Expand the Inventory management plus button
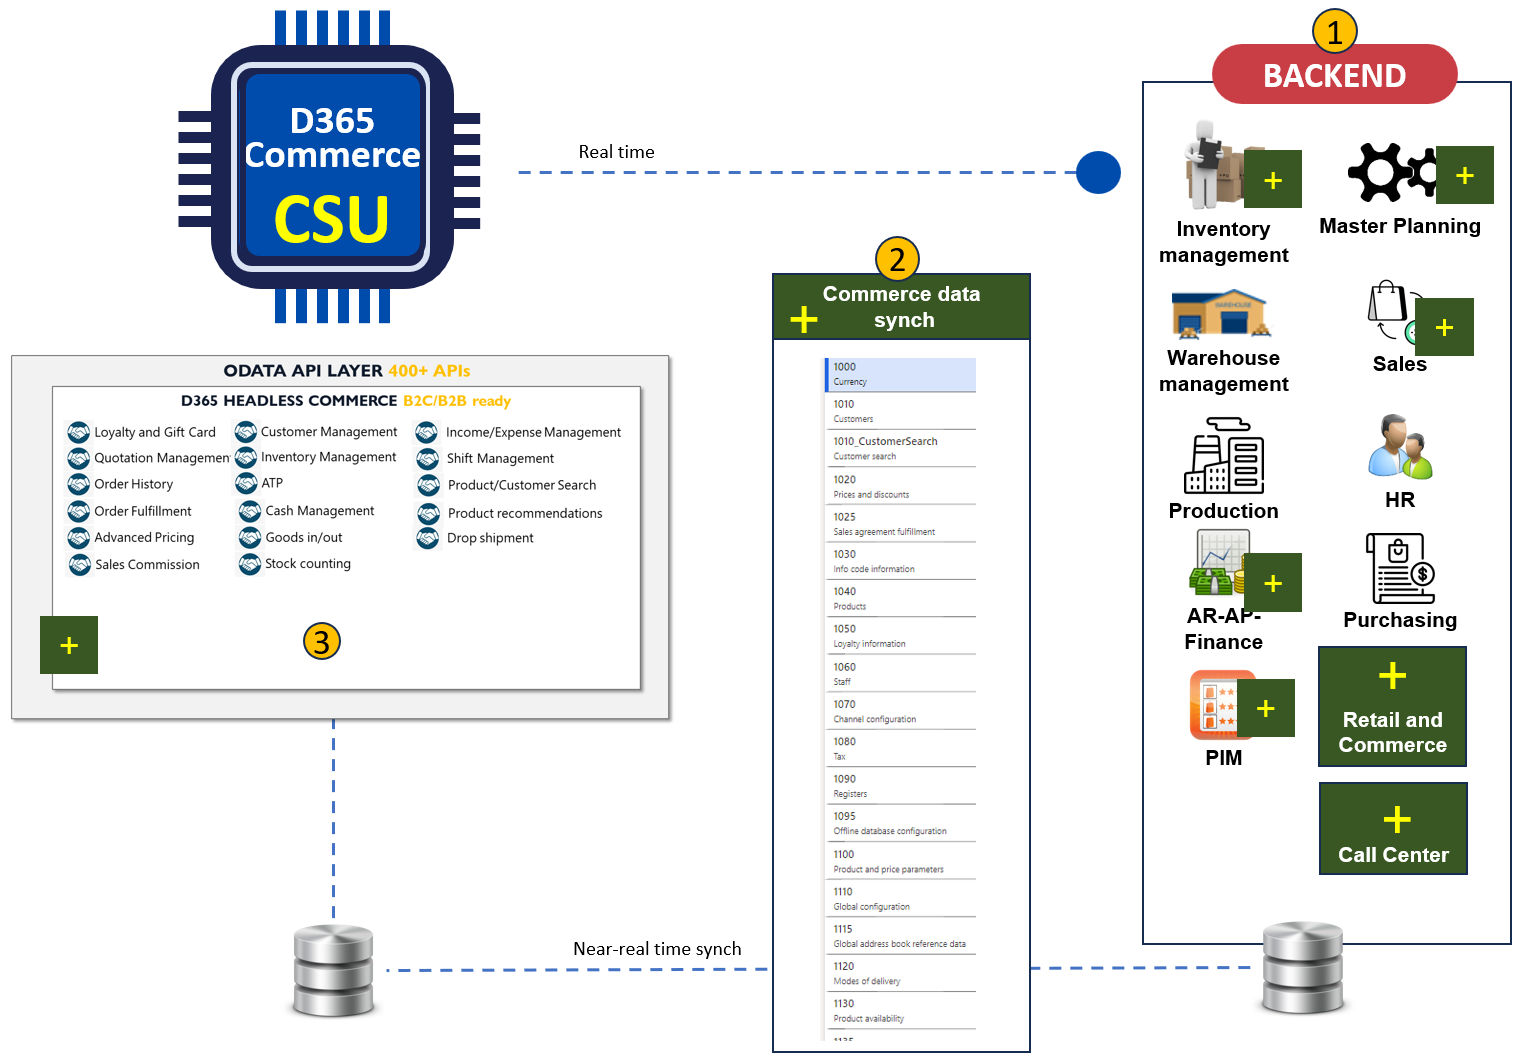The width and height of the screenshot is (1530, 1057). [1273, 179]
